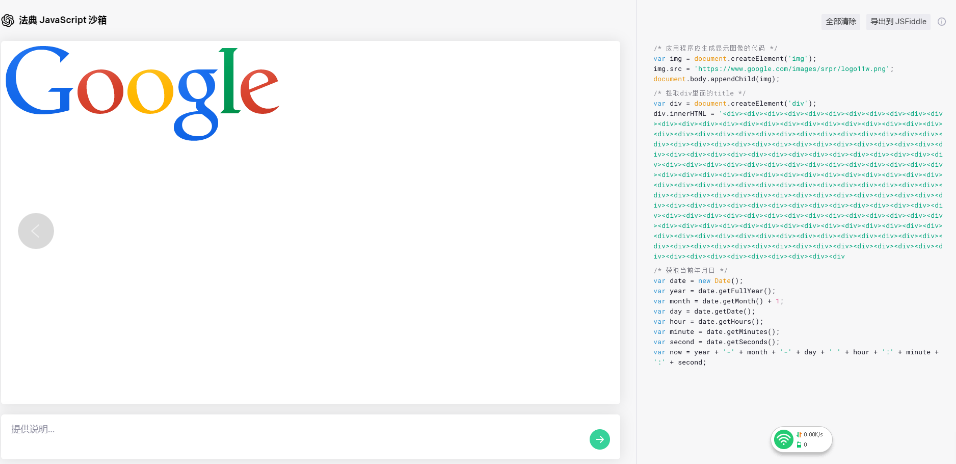Click the line "var minute = date.getMinutes();"
This screenshot has width=956, height=464.
pos(716,332)
